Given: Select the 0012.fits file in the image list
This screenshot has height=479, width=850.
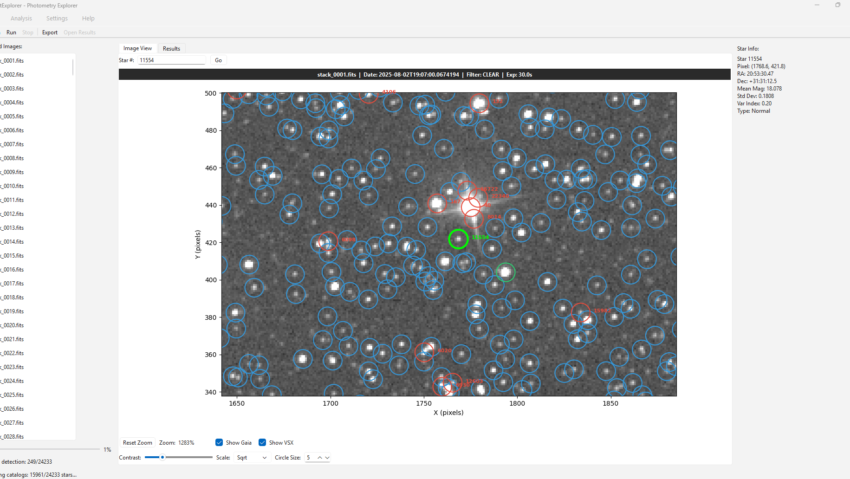Looking at the screenshot, I should (x=13, y=214).
